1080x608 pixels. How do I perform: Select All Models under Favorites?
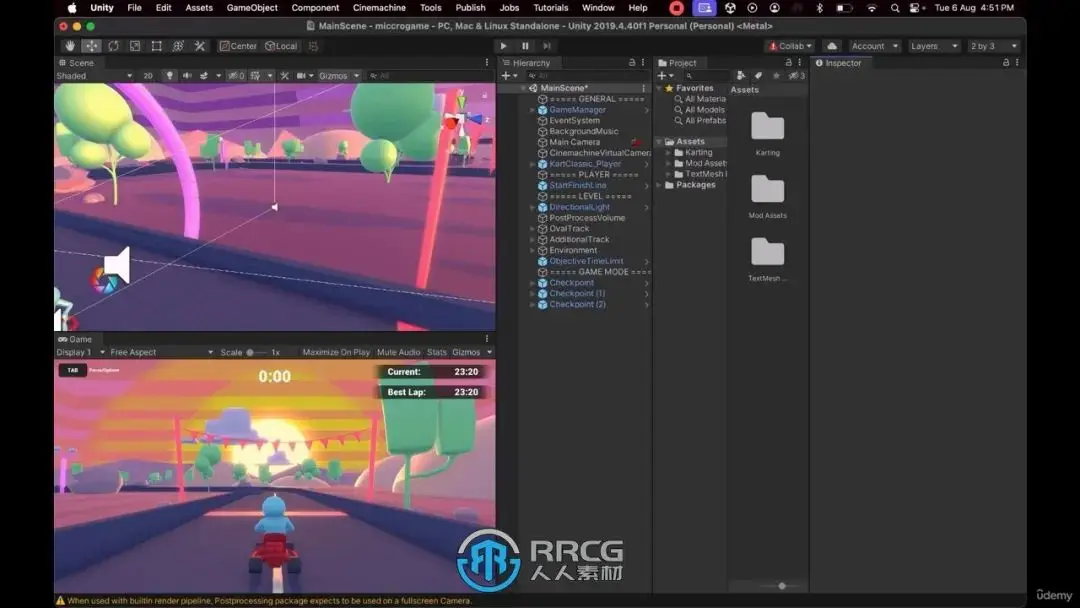tap(705, 109)
